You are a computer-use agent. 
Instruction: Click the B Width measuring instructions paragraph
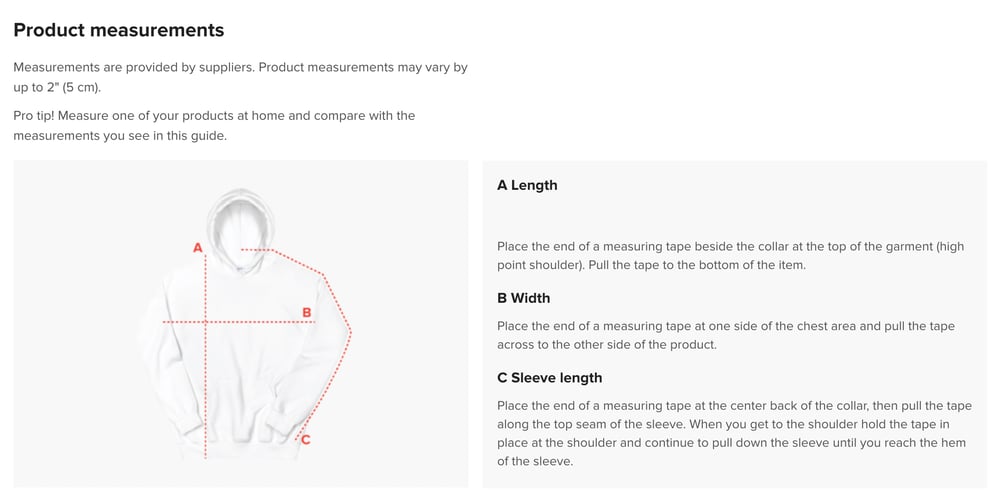[x=725, y=335]
